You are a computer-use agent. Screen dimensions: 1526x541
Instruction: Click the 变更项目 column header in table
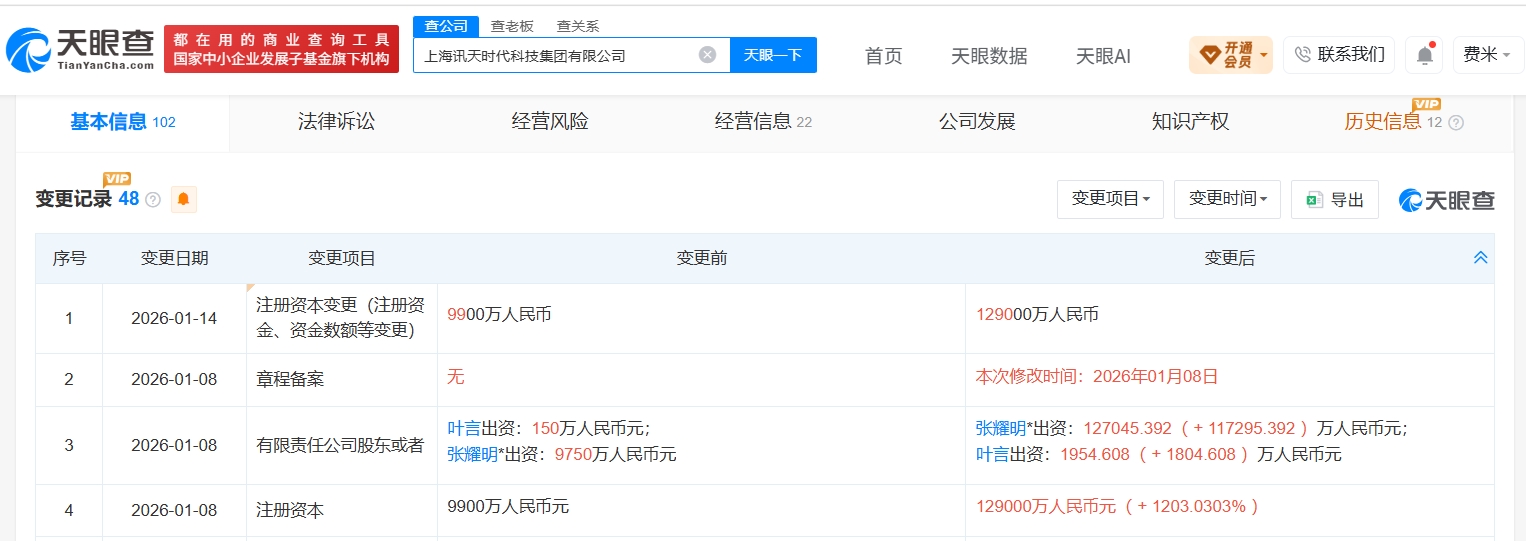342,258
